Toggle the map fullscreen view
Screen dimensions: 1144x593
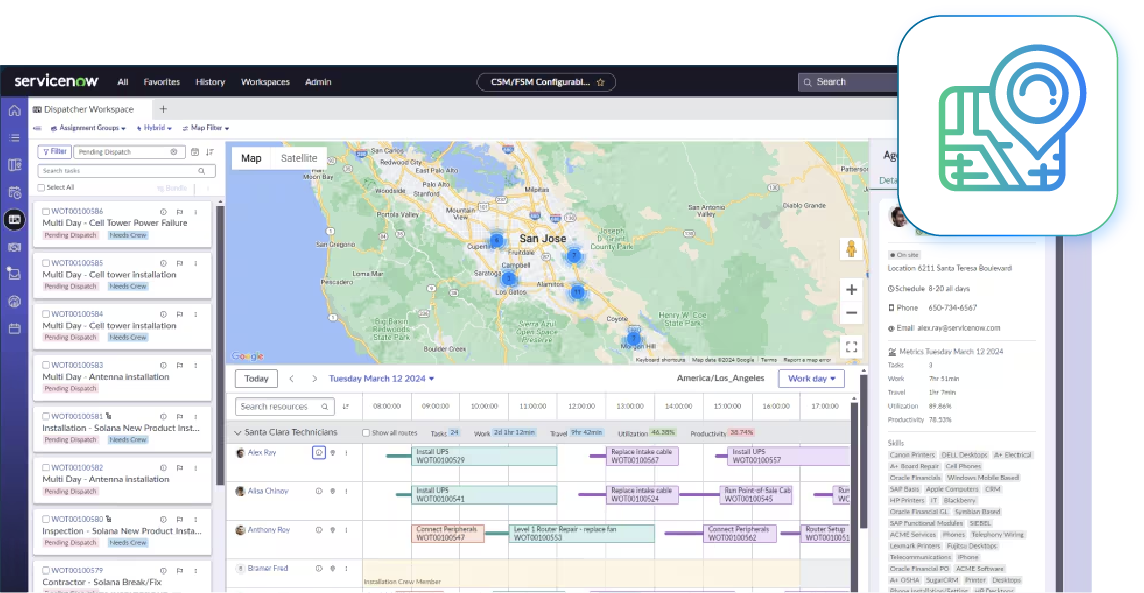[851, 347]
